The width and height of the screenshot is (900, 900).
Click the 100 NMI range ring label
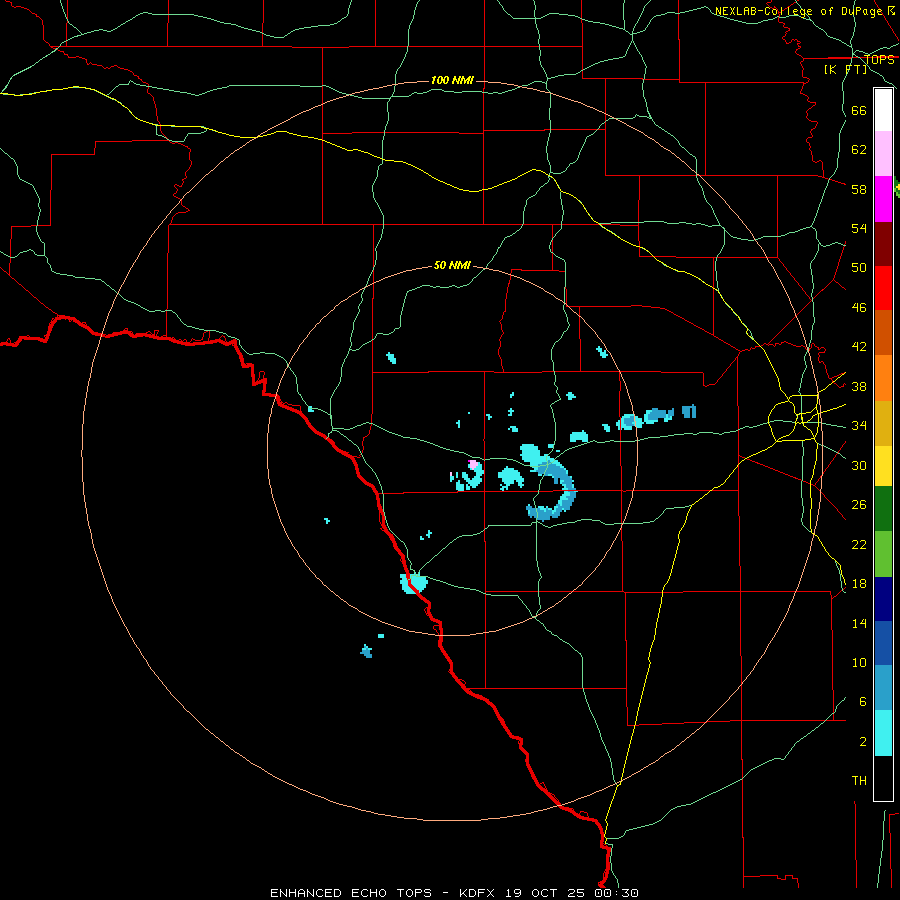[452, 80]
